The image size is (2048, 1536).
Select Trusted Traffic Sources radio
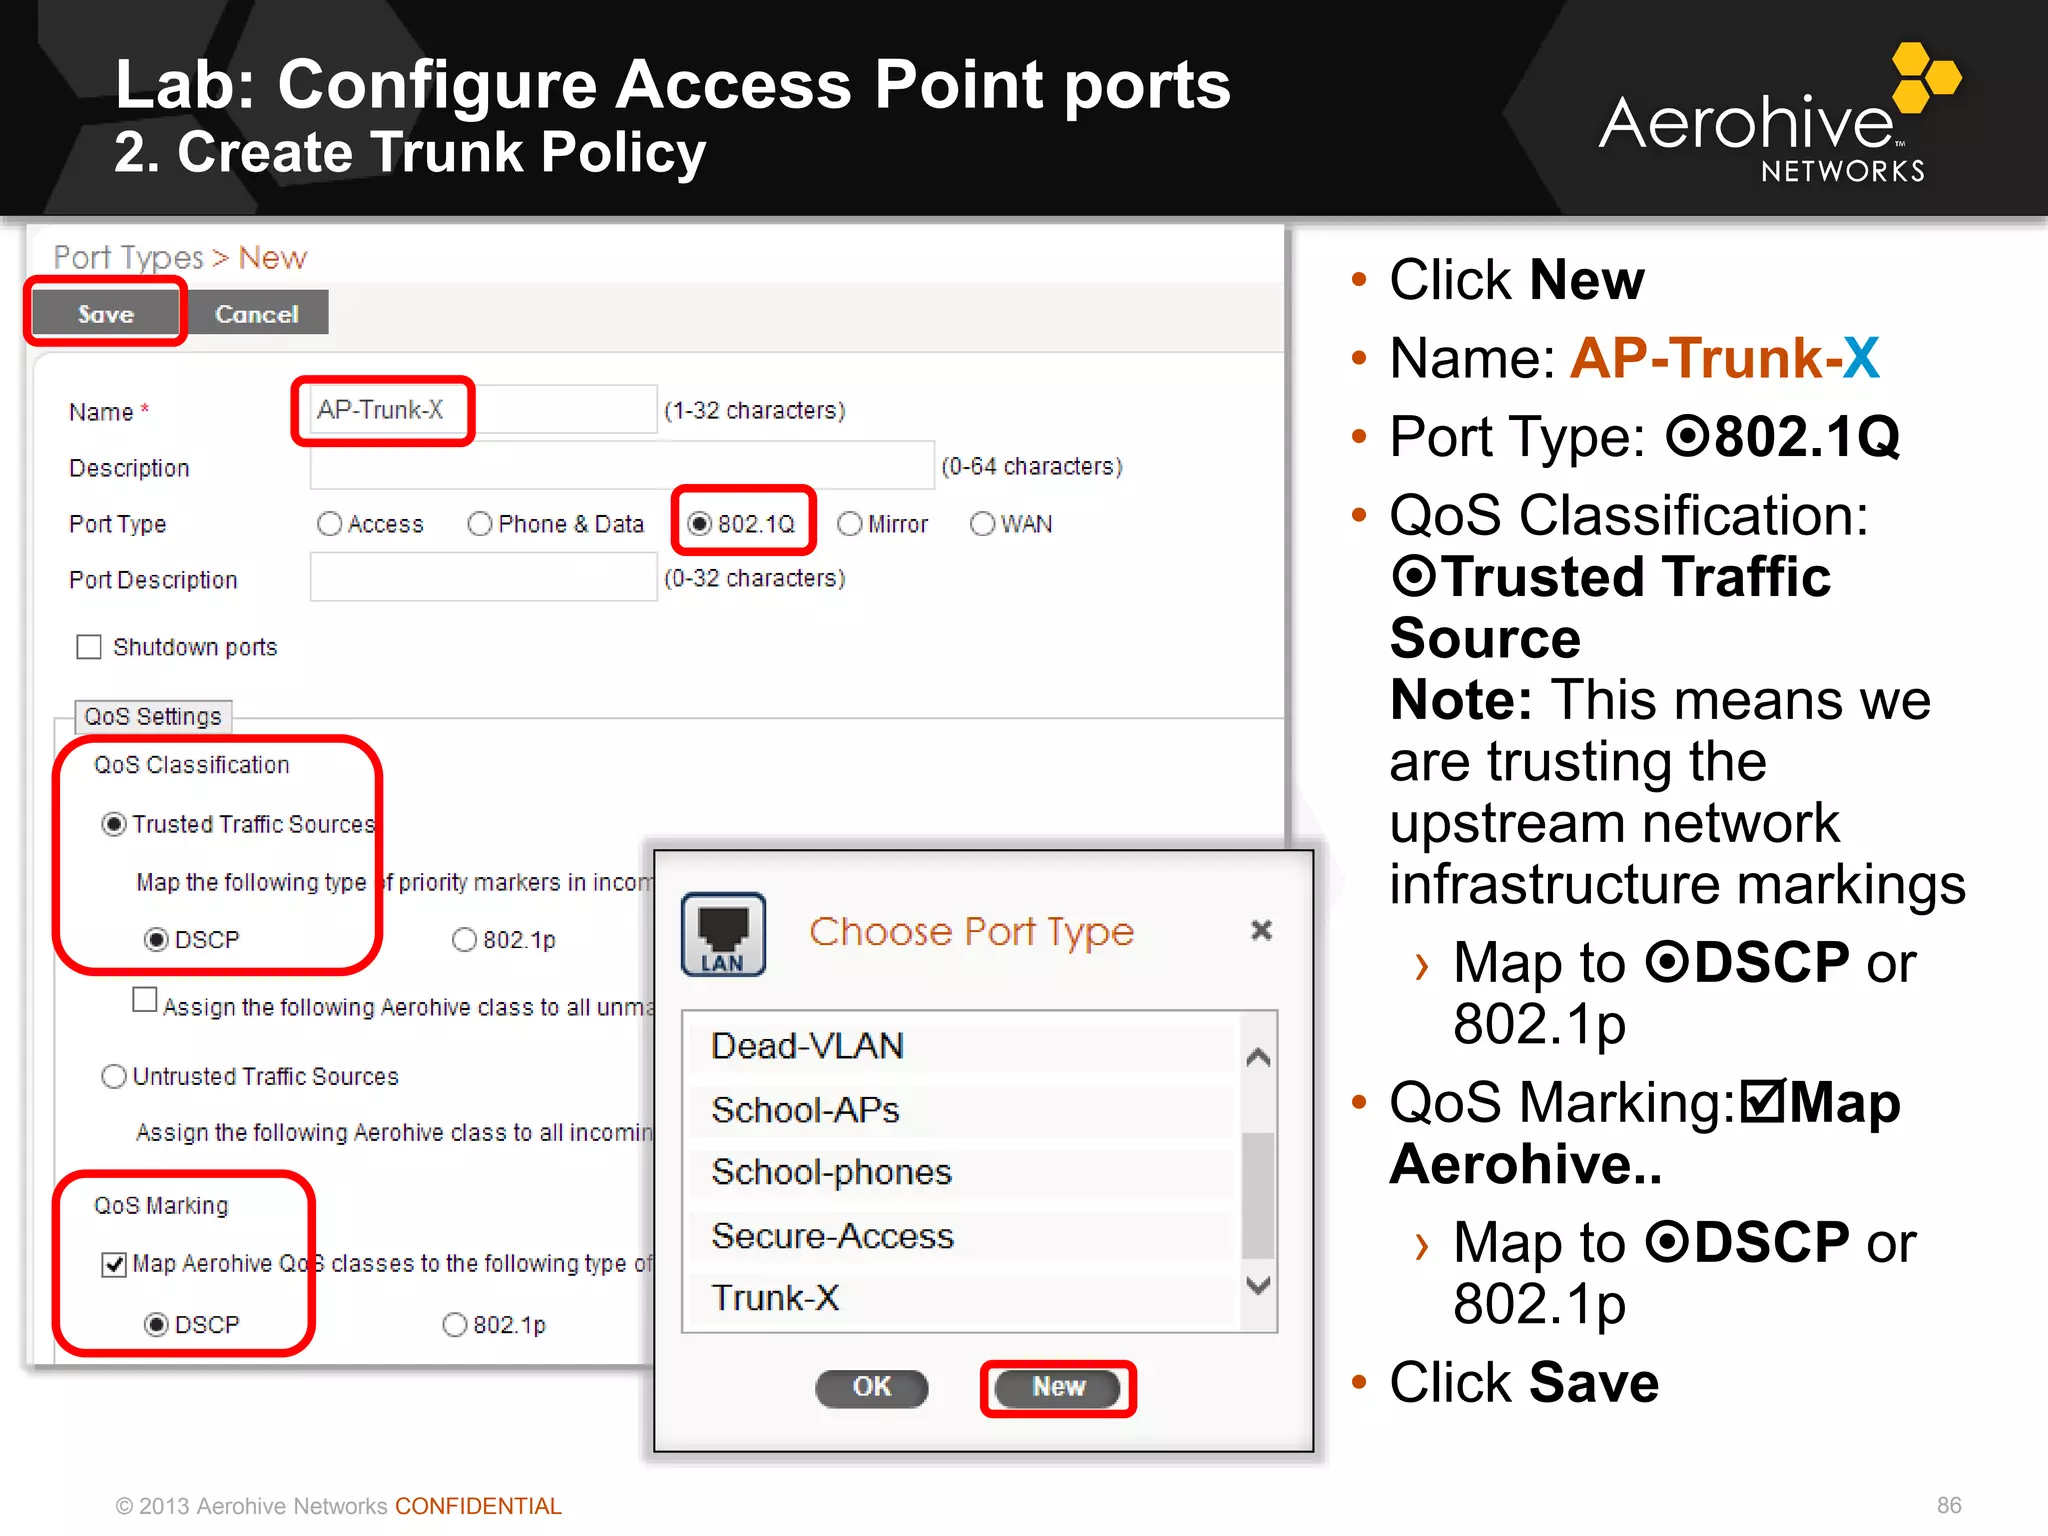pos(114,824)
